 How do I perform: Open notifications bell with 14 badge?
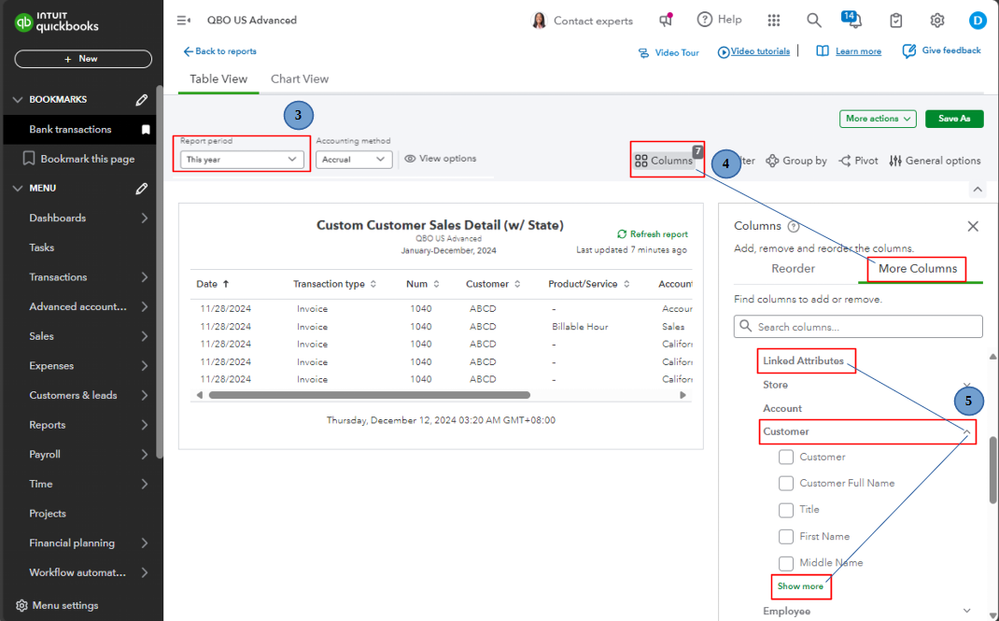coord(852,20)
